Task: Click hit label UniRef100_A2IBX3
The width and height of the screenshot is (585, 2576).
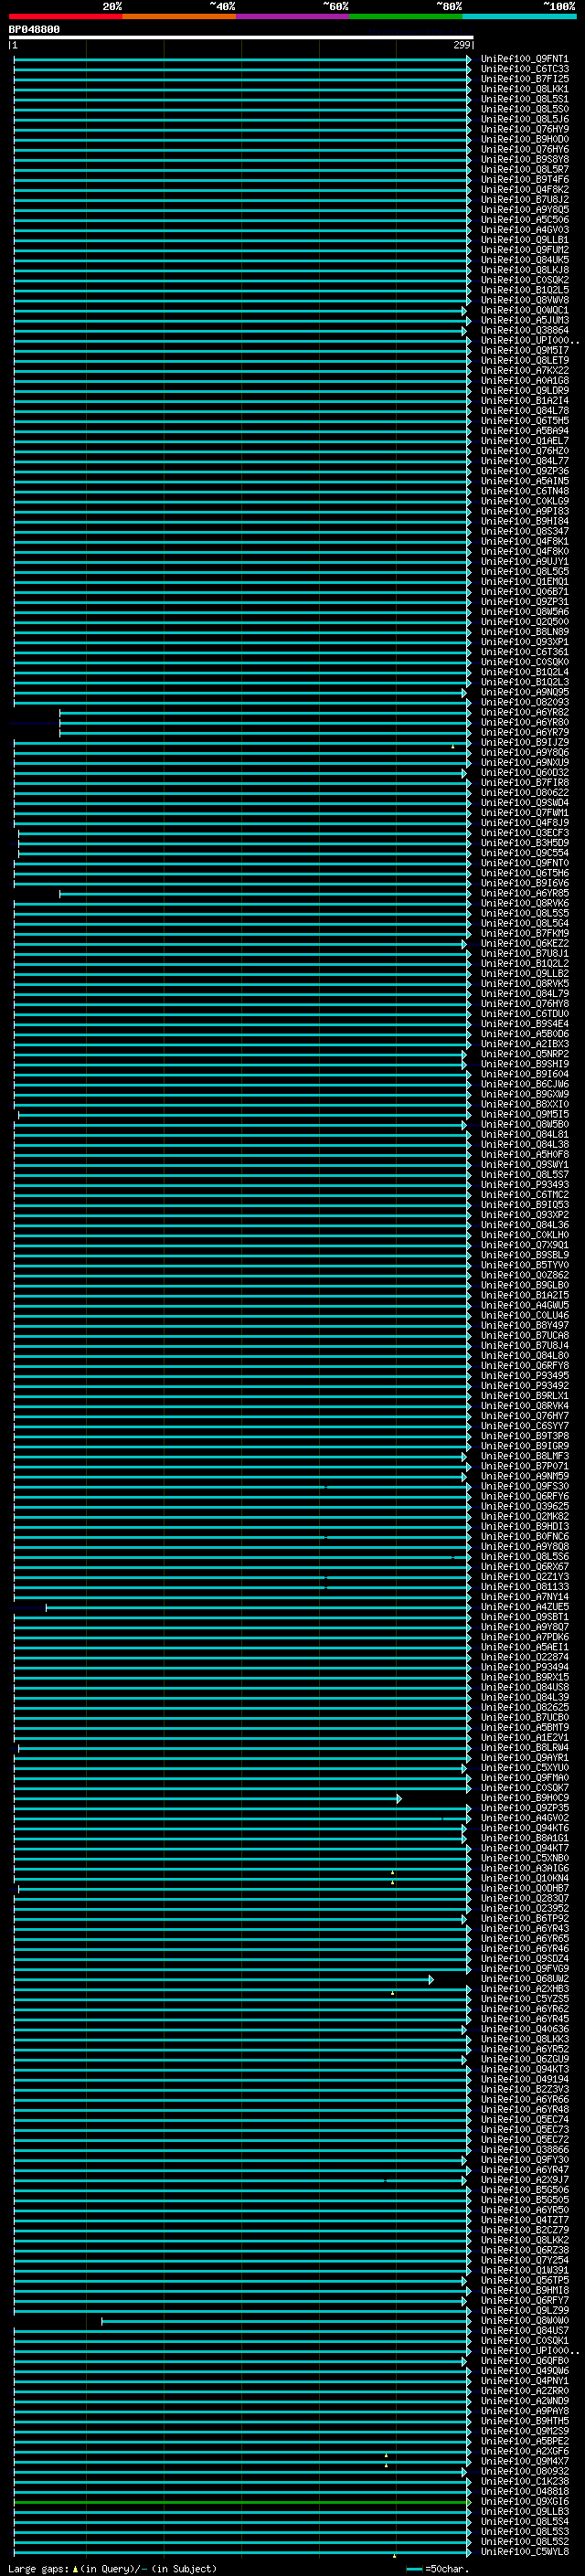Action: 524,1044
